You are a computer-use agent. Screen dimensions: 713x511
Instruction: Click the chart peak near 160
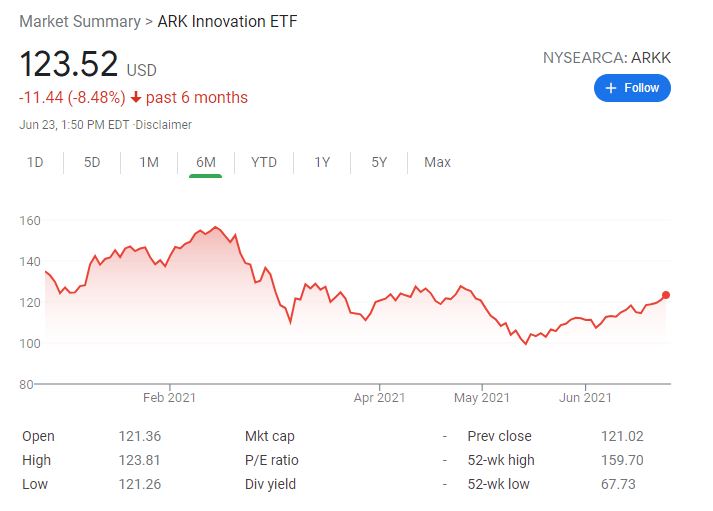(x=215, y=227)
